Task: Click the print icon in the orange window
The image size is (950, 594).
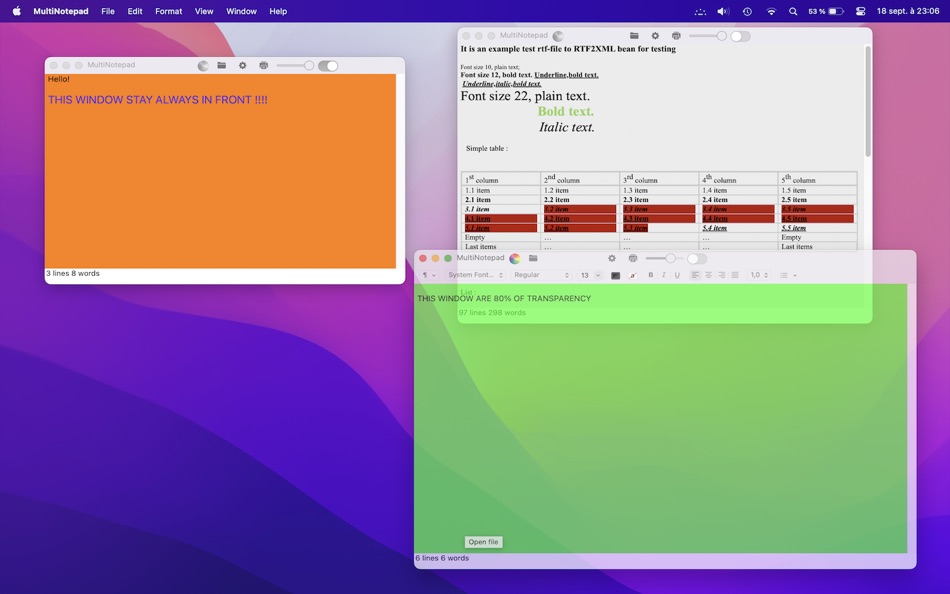Action: click(264, 65)
